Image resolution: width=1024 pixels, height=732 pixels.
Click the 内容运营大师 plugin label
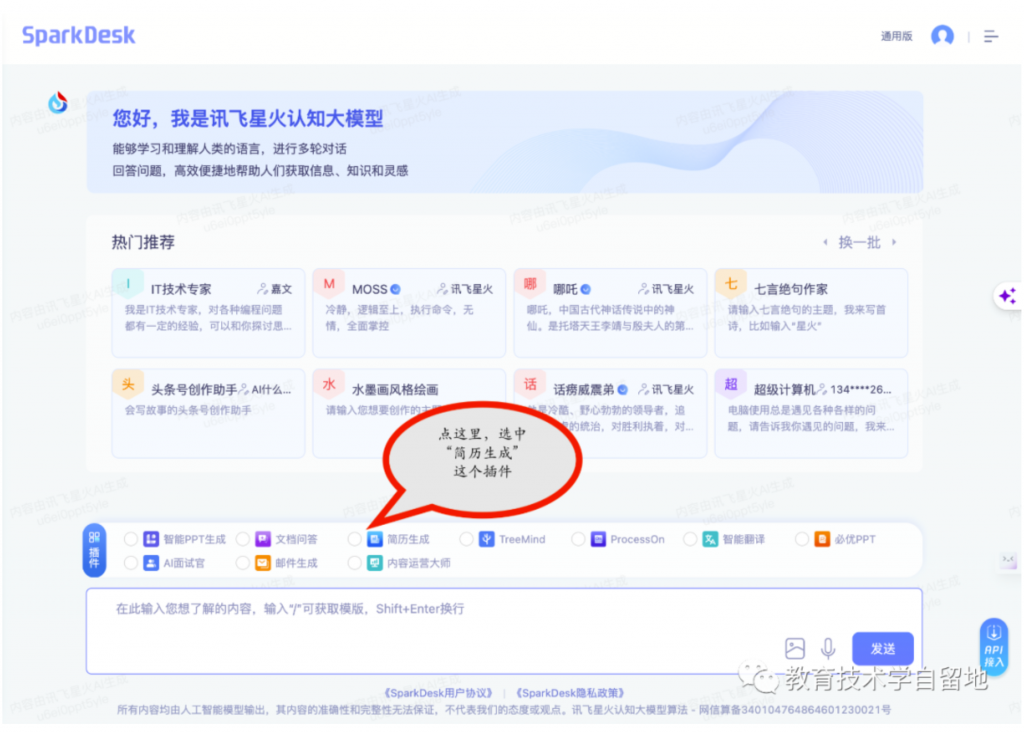(x=419, y=563)
